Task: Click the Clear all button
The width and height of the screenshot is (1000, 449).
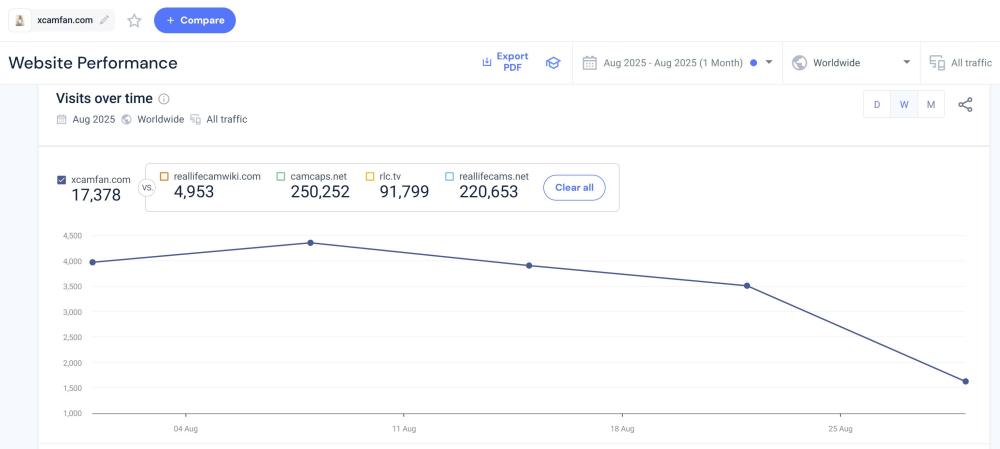Action: click(574, 187)
